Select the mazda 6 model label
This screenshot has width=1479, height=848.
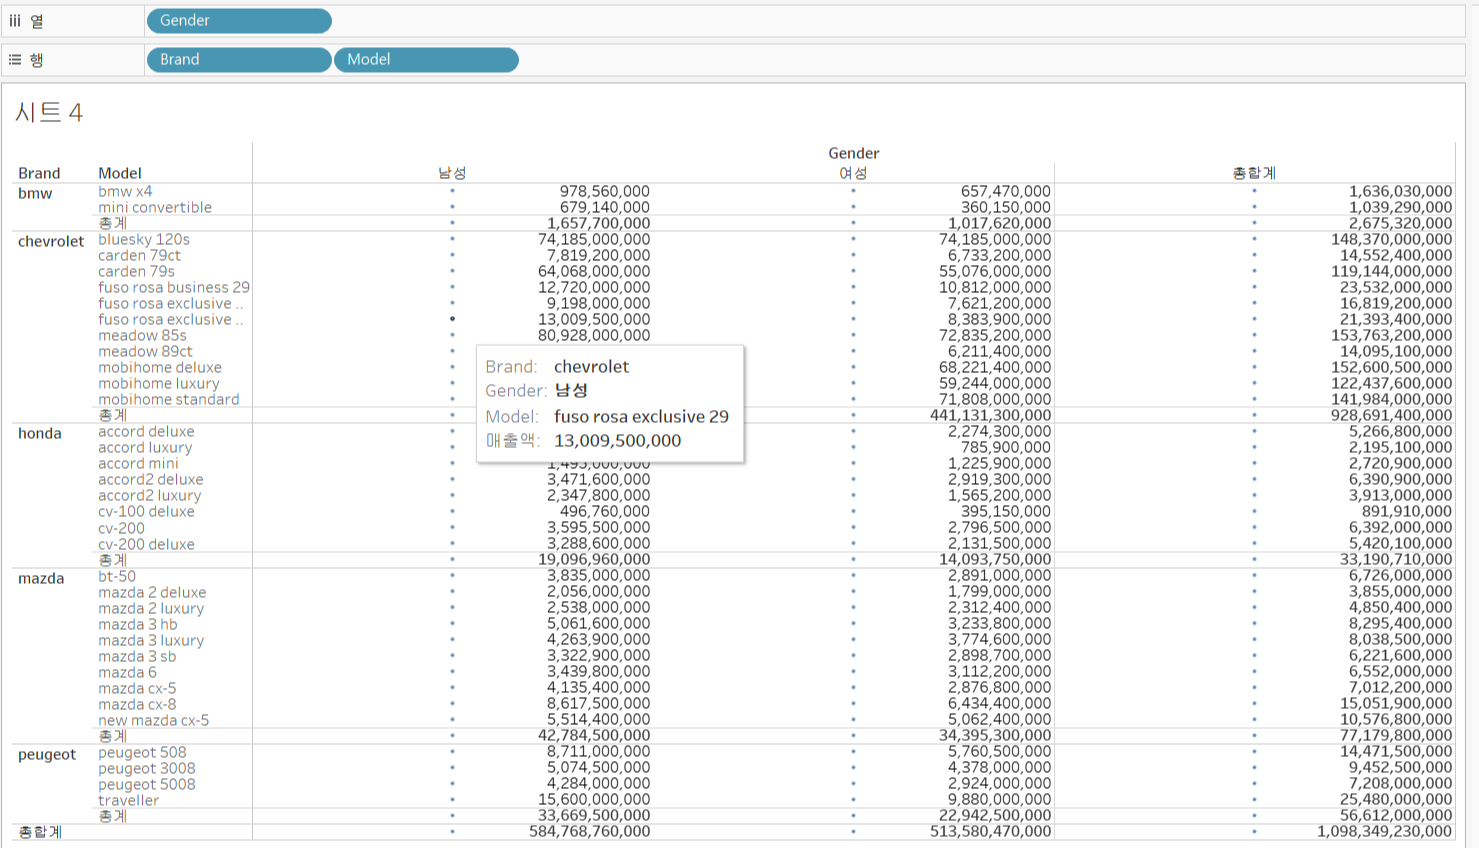(127, 672)
